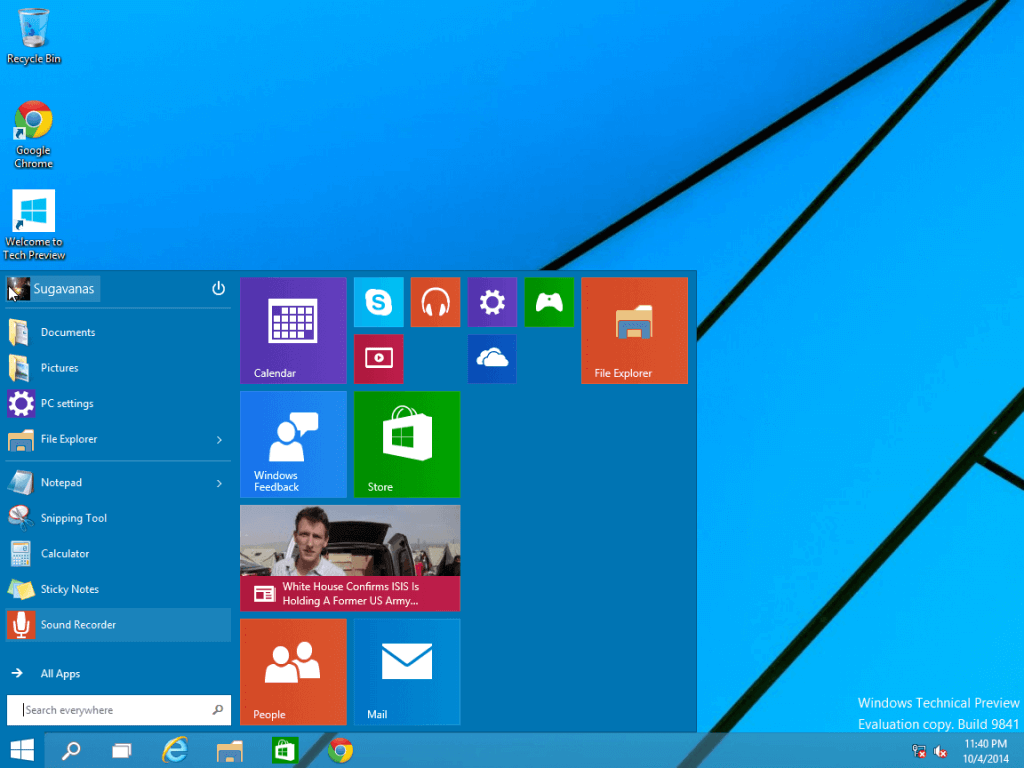Show All Apps in the Start menu

tap(118, 673)
